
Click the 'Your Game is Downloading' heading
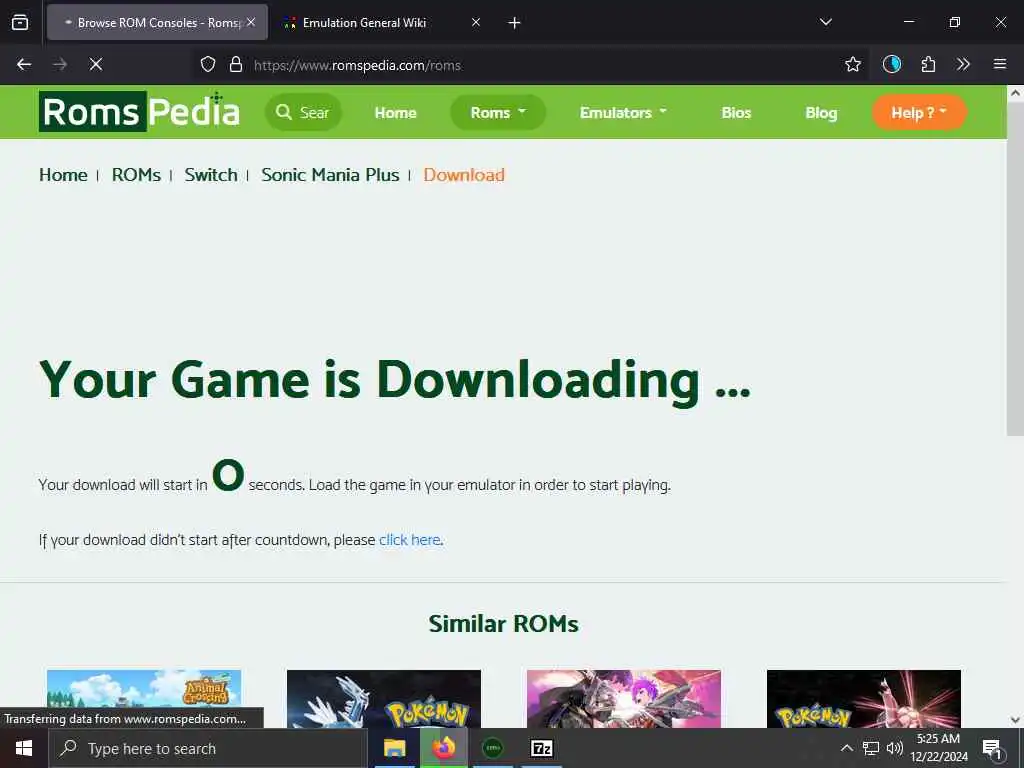[395, 380]
